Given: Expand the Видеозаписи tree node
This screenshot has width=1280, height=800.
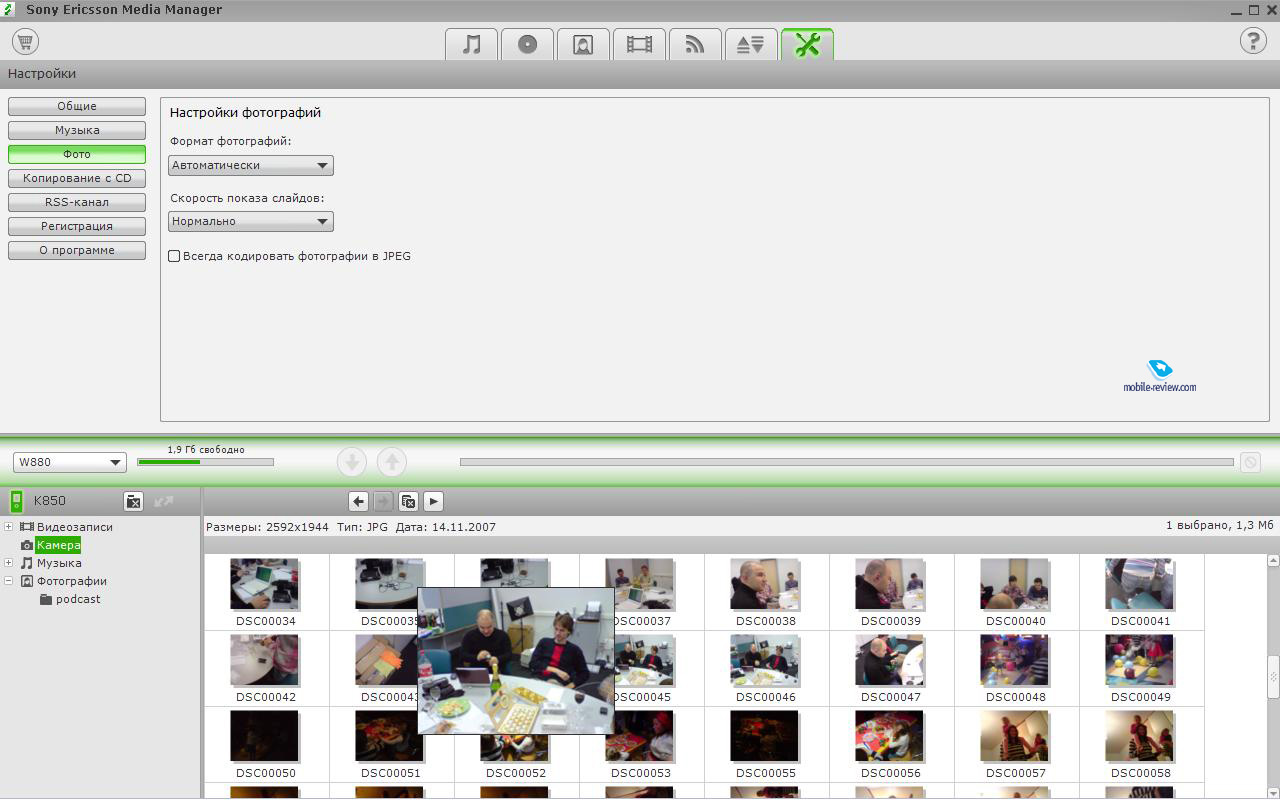Looking at the screenshot, I should (9, 527).
